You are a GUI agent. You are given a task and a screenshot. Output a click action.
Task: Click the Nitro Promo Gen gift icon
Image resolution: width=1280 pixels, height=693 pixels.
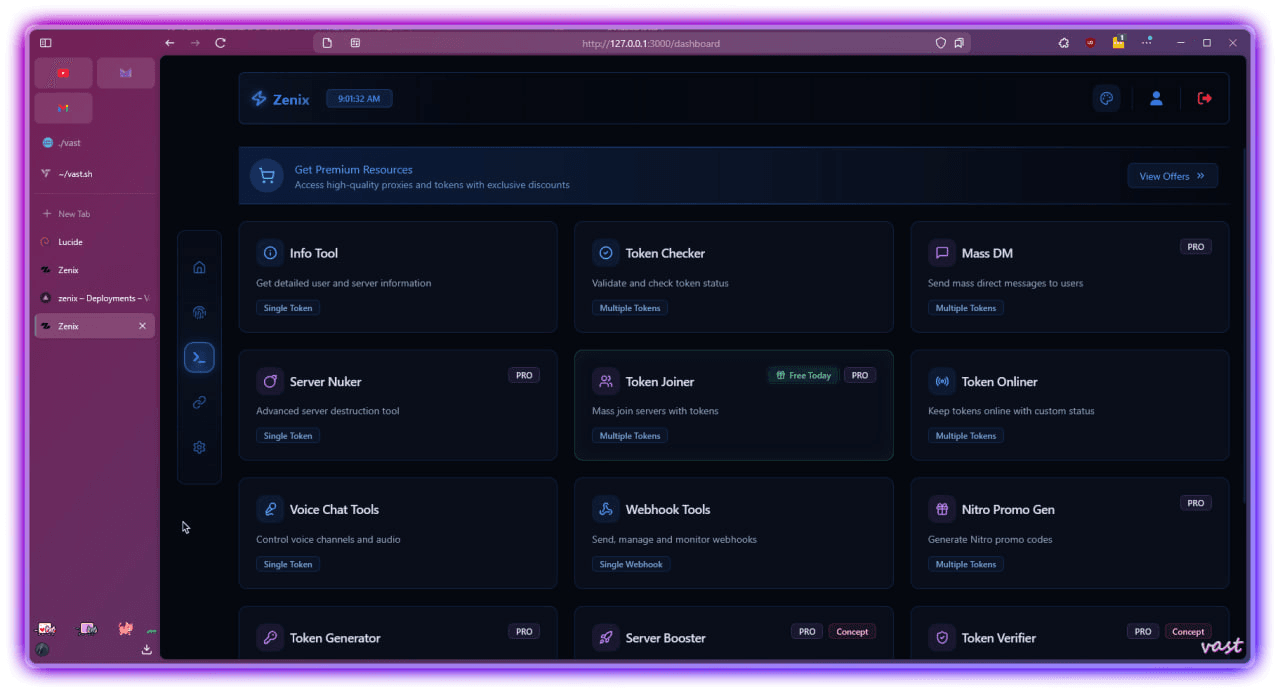[x=942, y=509]
